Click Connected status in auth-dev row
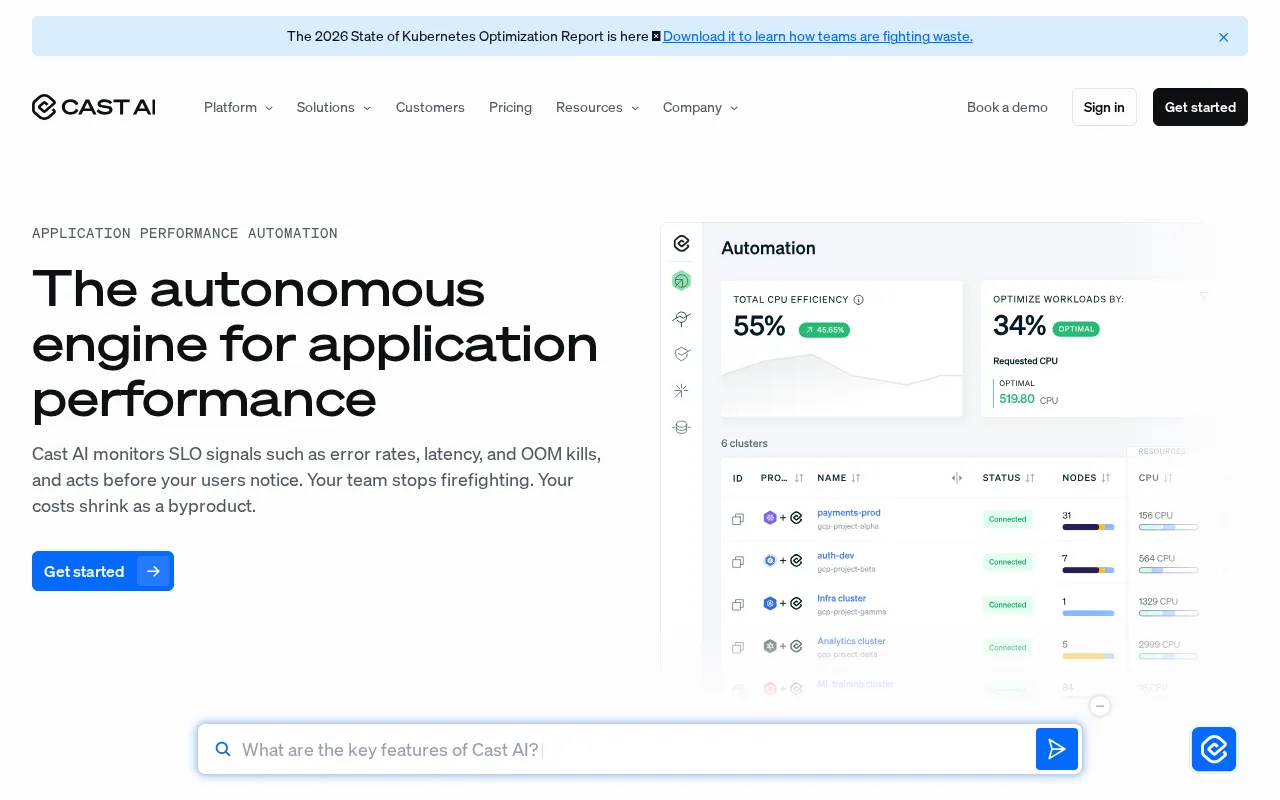 point(1008,562)
